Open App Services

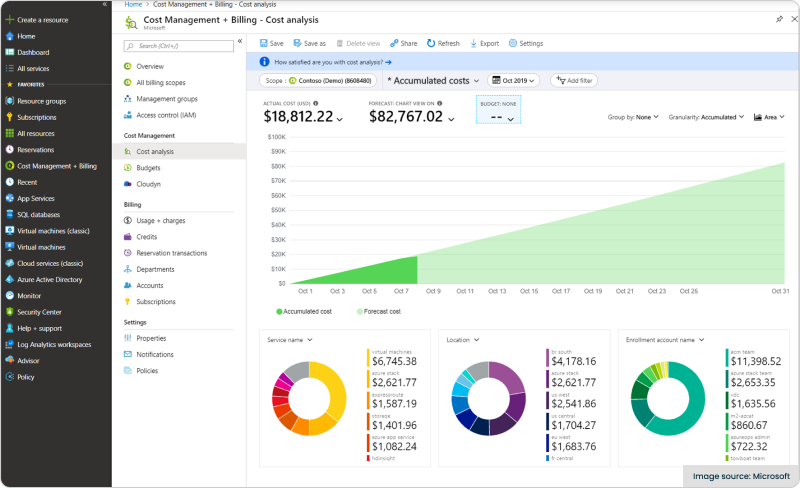(x=36, y=199)
